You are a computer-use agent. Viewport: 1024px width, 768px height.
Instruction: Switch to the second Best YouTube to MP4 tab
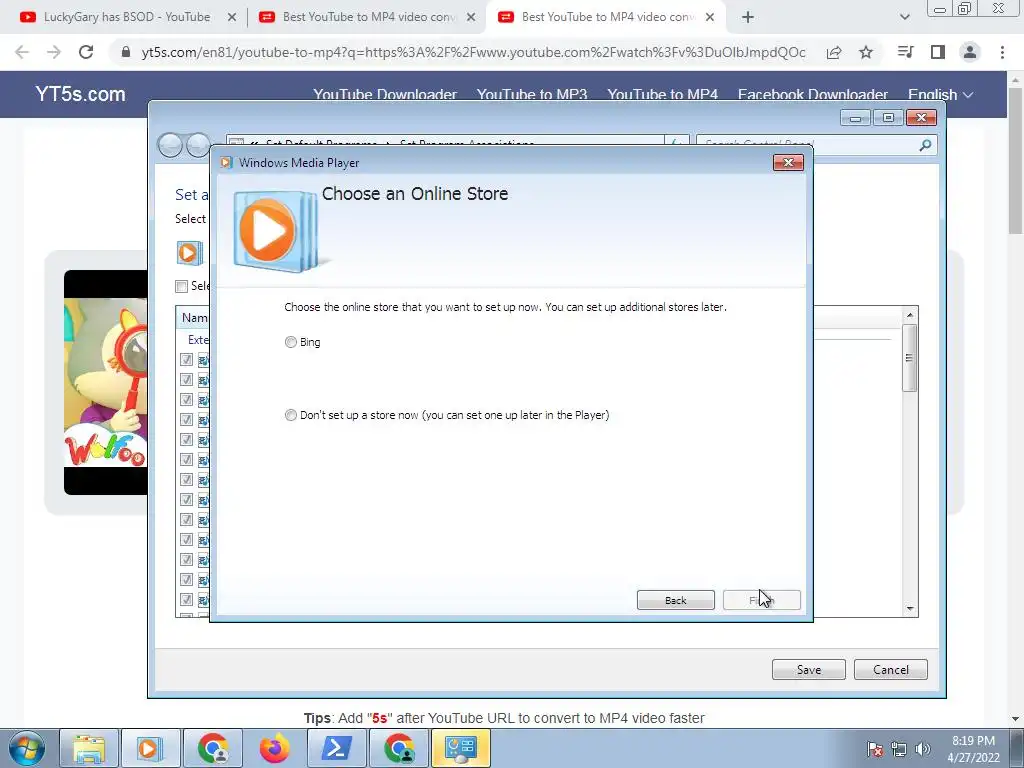click(x=607, y=17)
